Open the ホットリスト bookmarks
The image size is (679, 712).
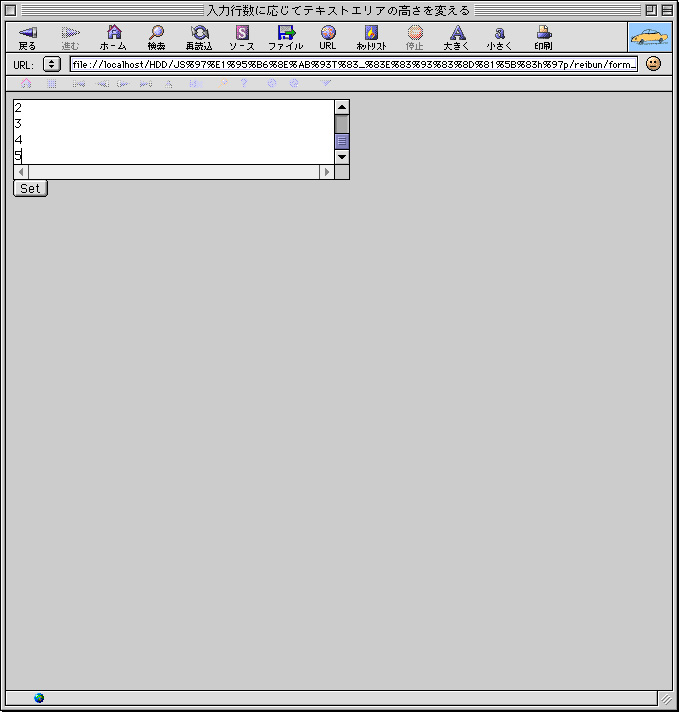click(372, 37)
